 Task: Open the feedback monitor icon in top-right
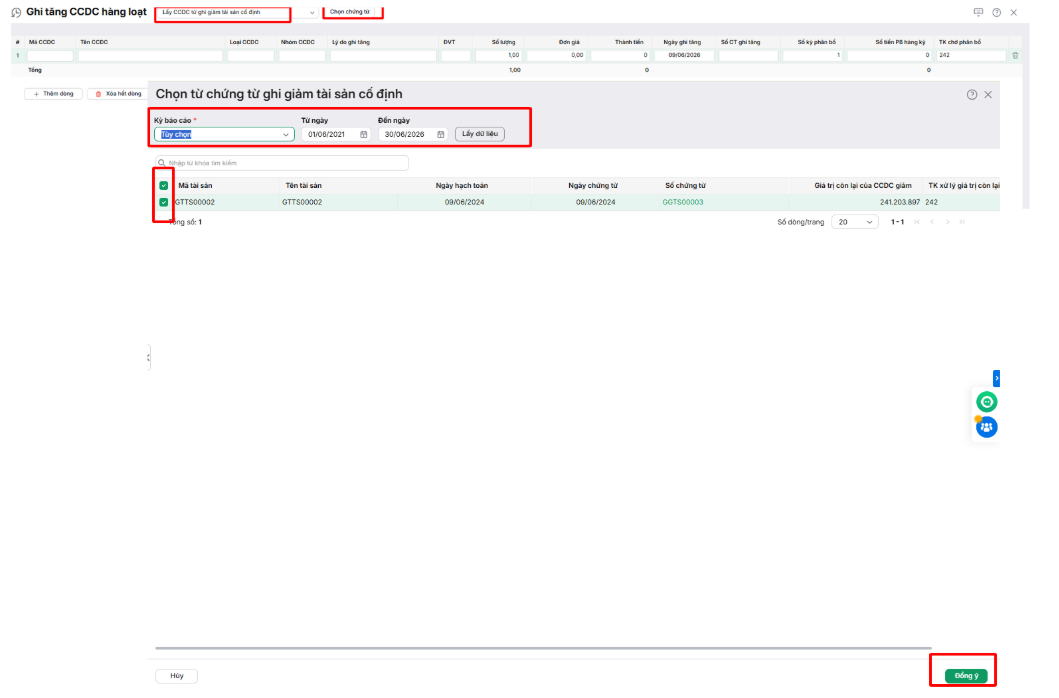(978, 12)
